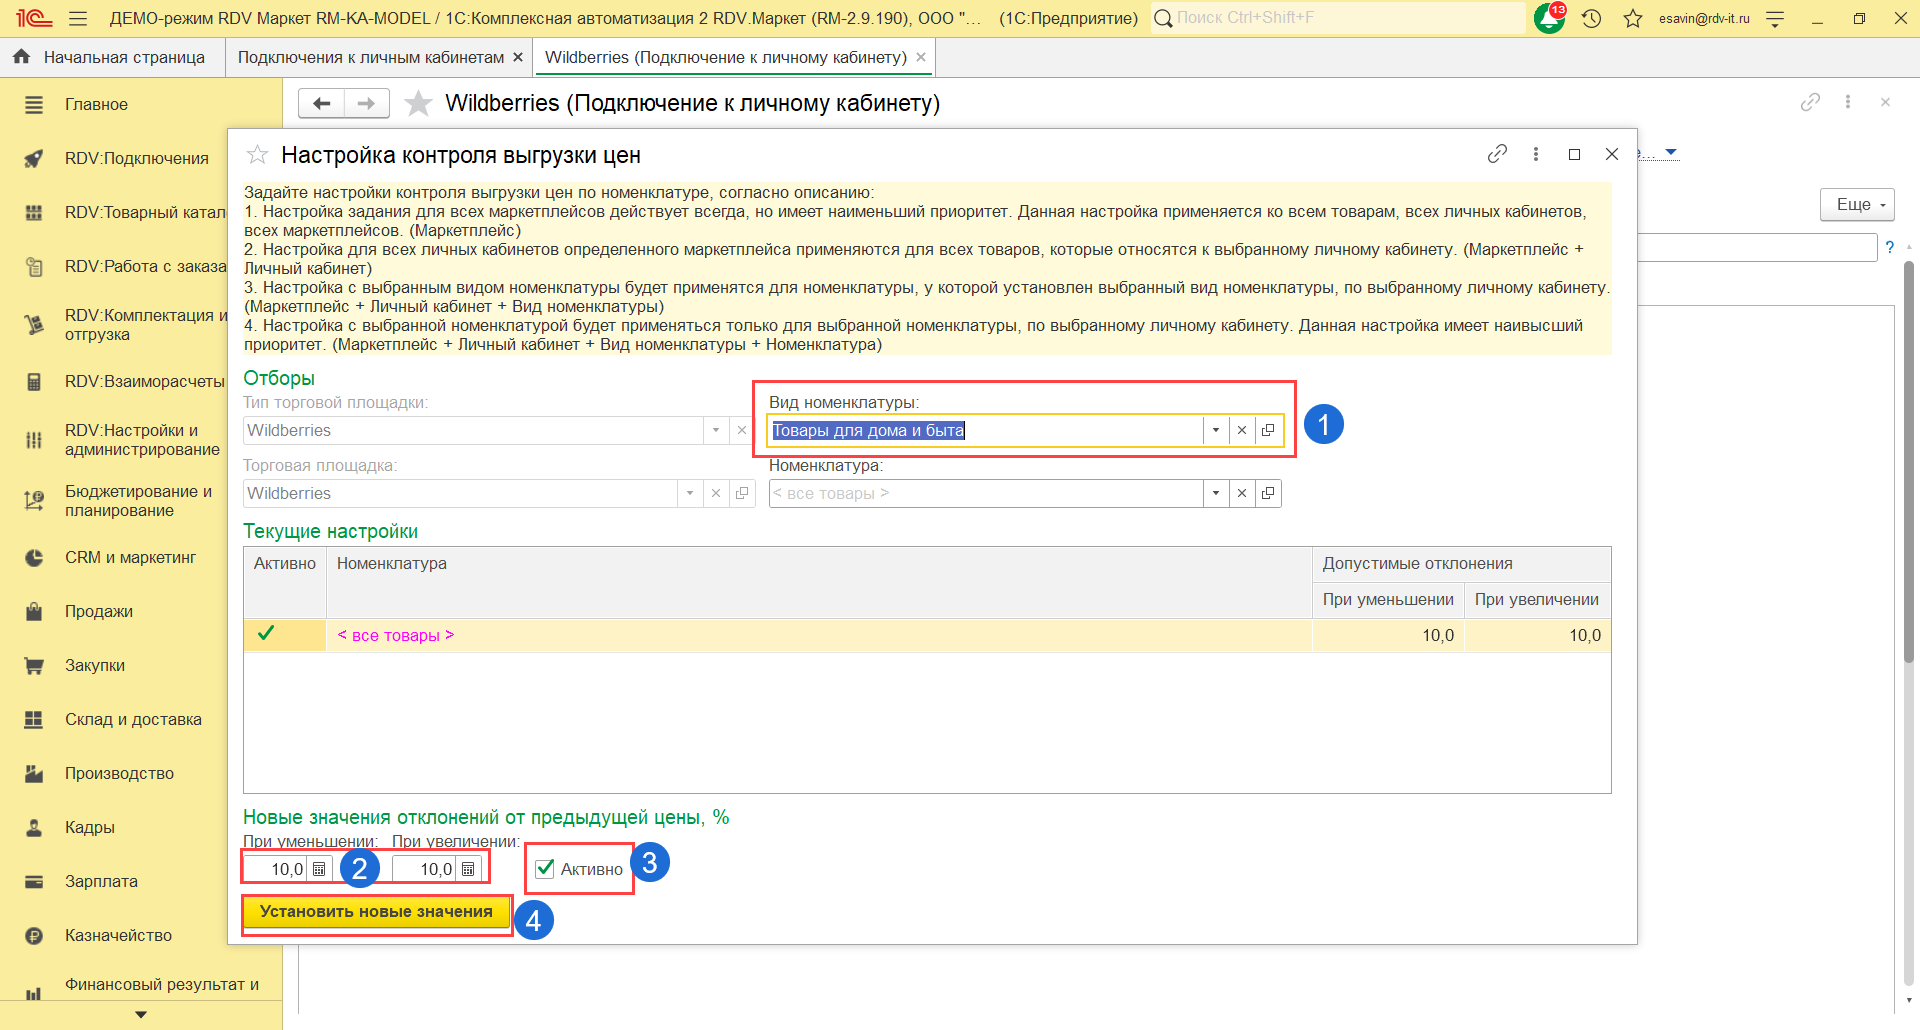Open the Номенклатура selection form icon
Screen dimensions: 1920x1030
tap(1268, 493)
